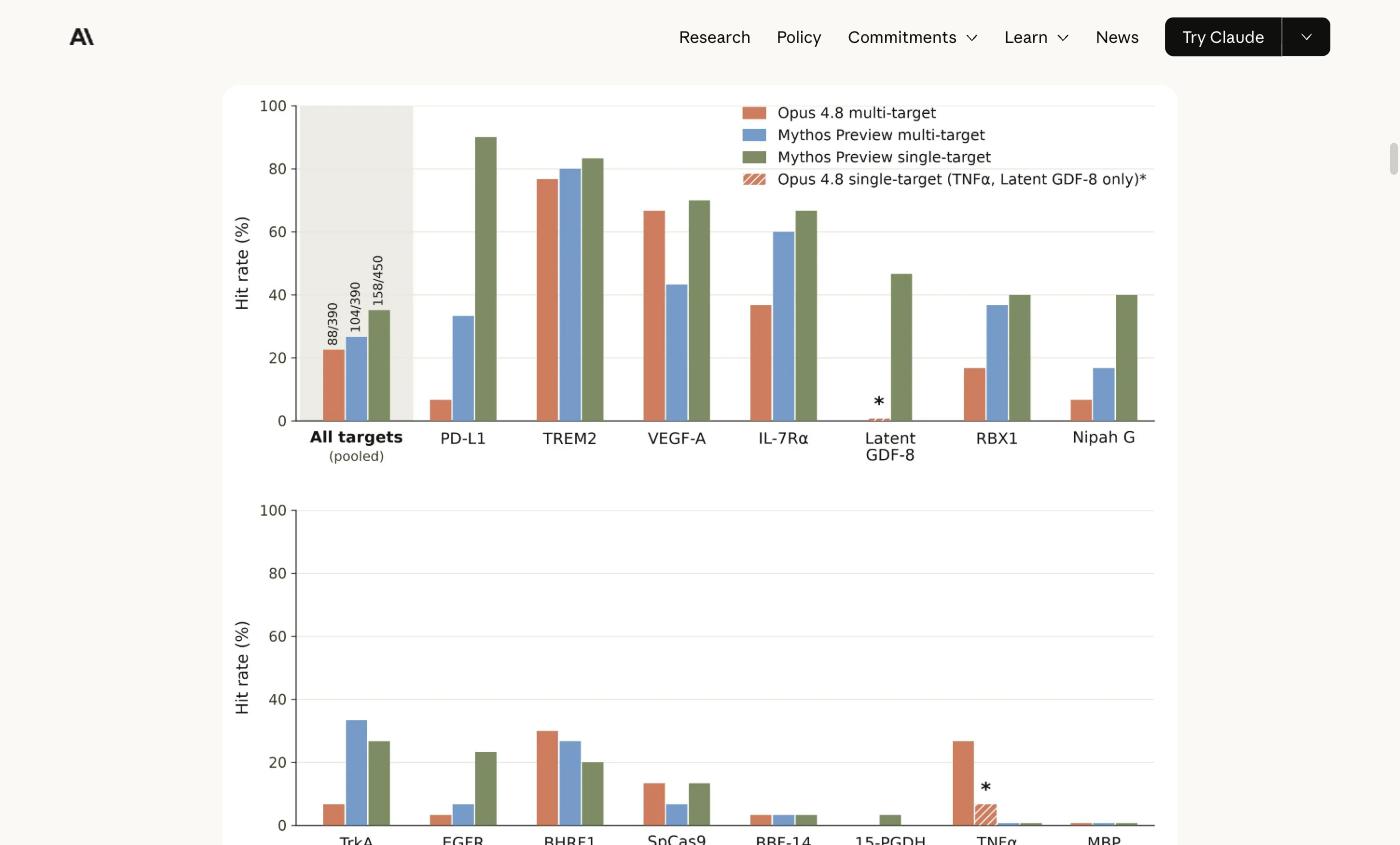1400x845 pixels.
Task: Go to the Policy page
Action: click(x=799, y=37)
